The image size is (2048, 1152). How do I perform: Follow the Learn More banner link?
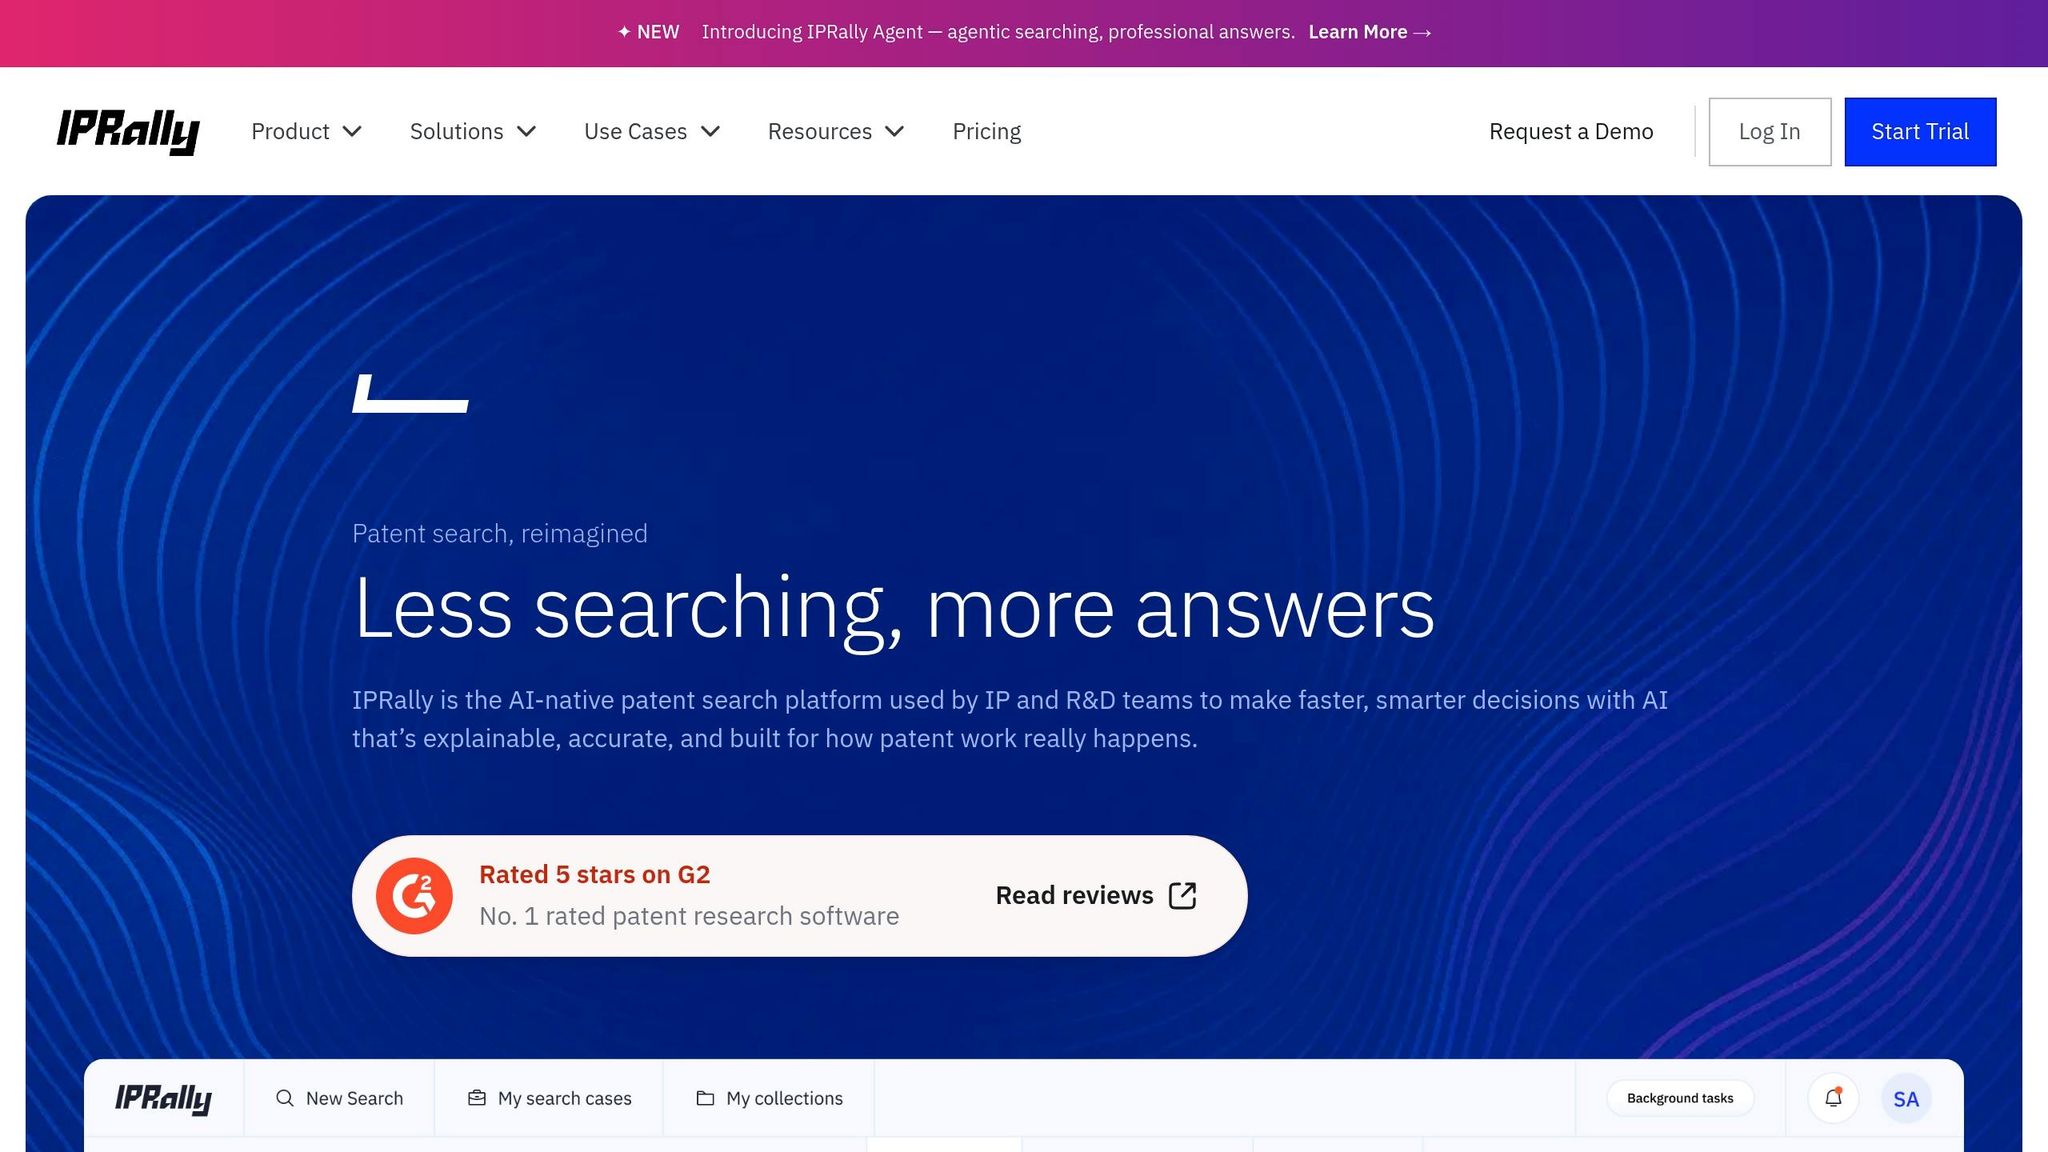1370,32
